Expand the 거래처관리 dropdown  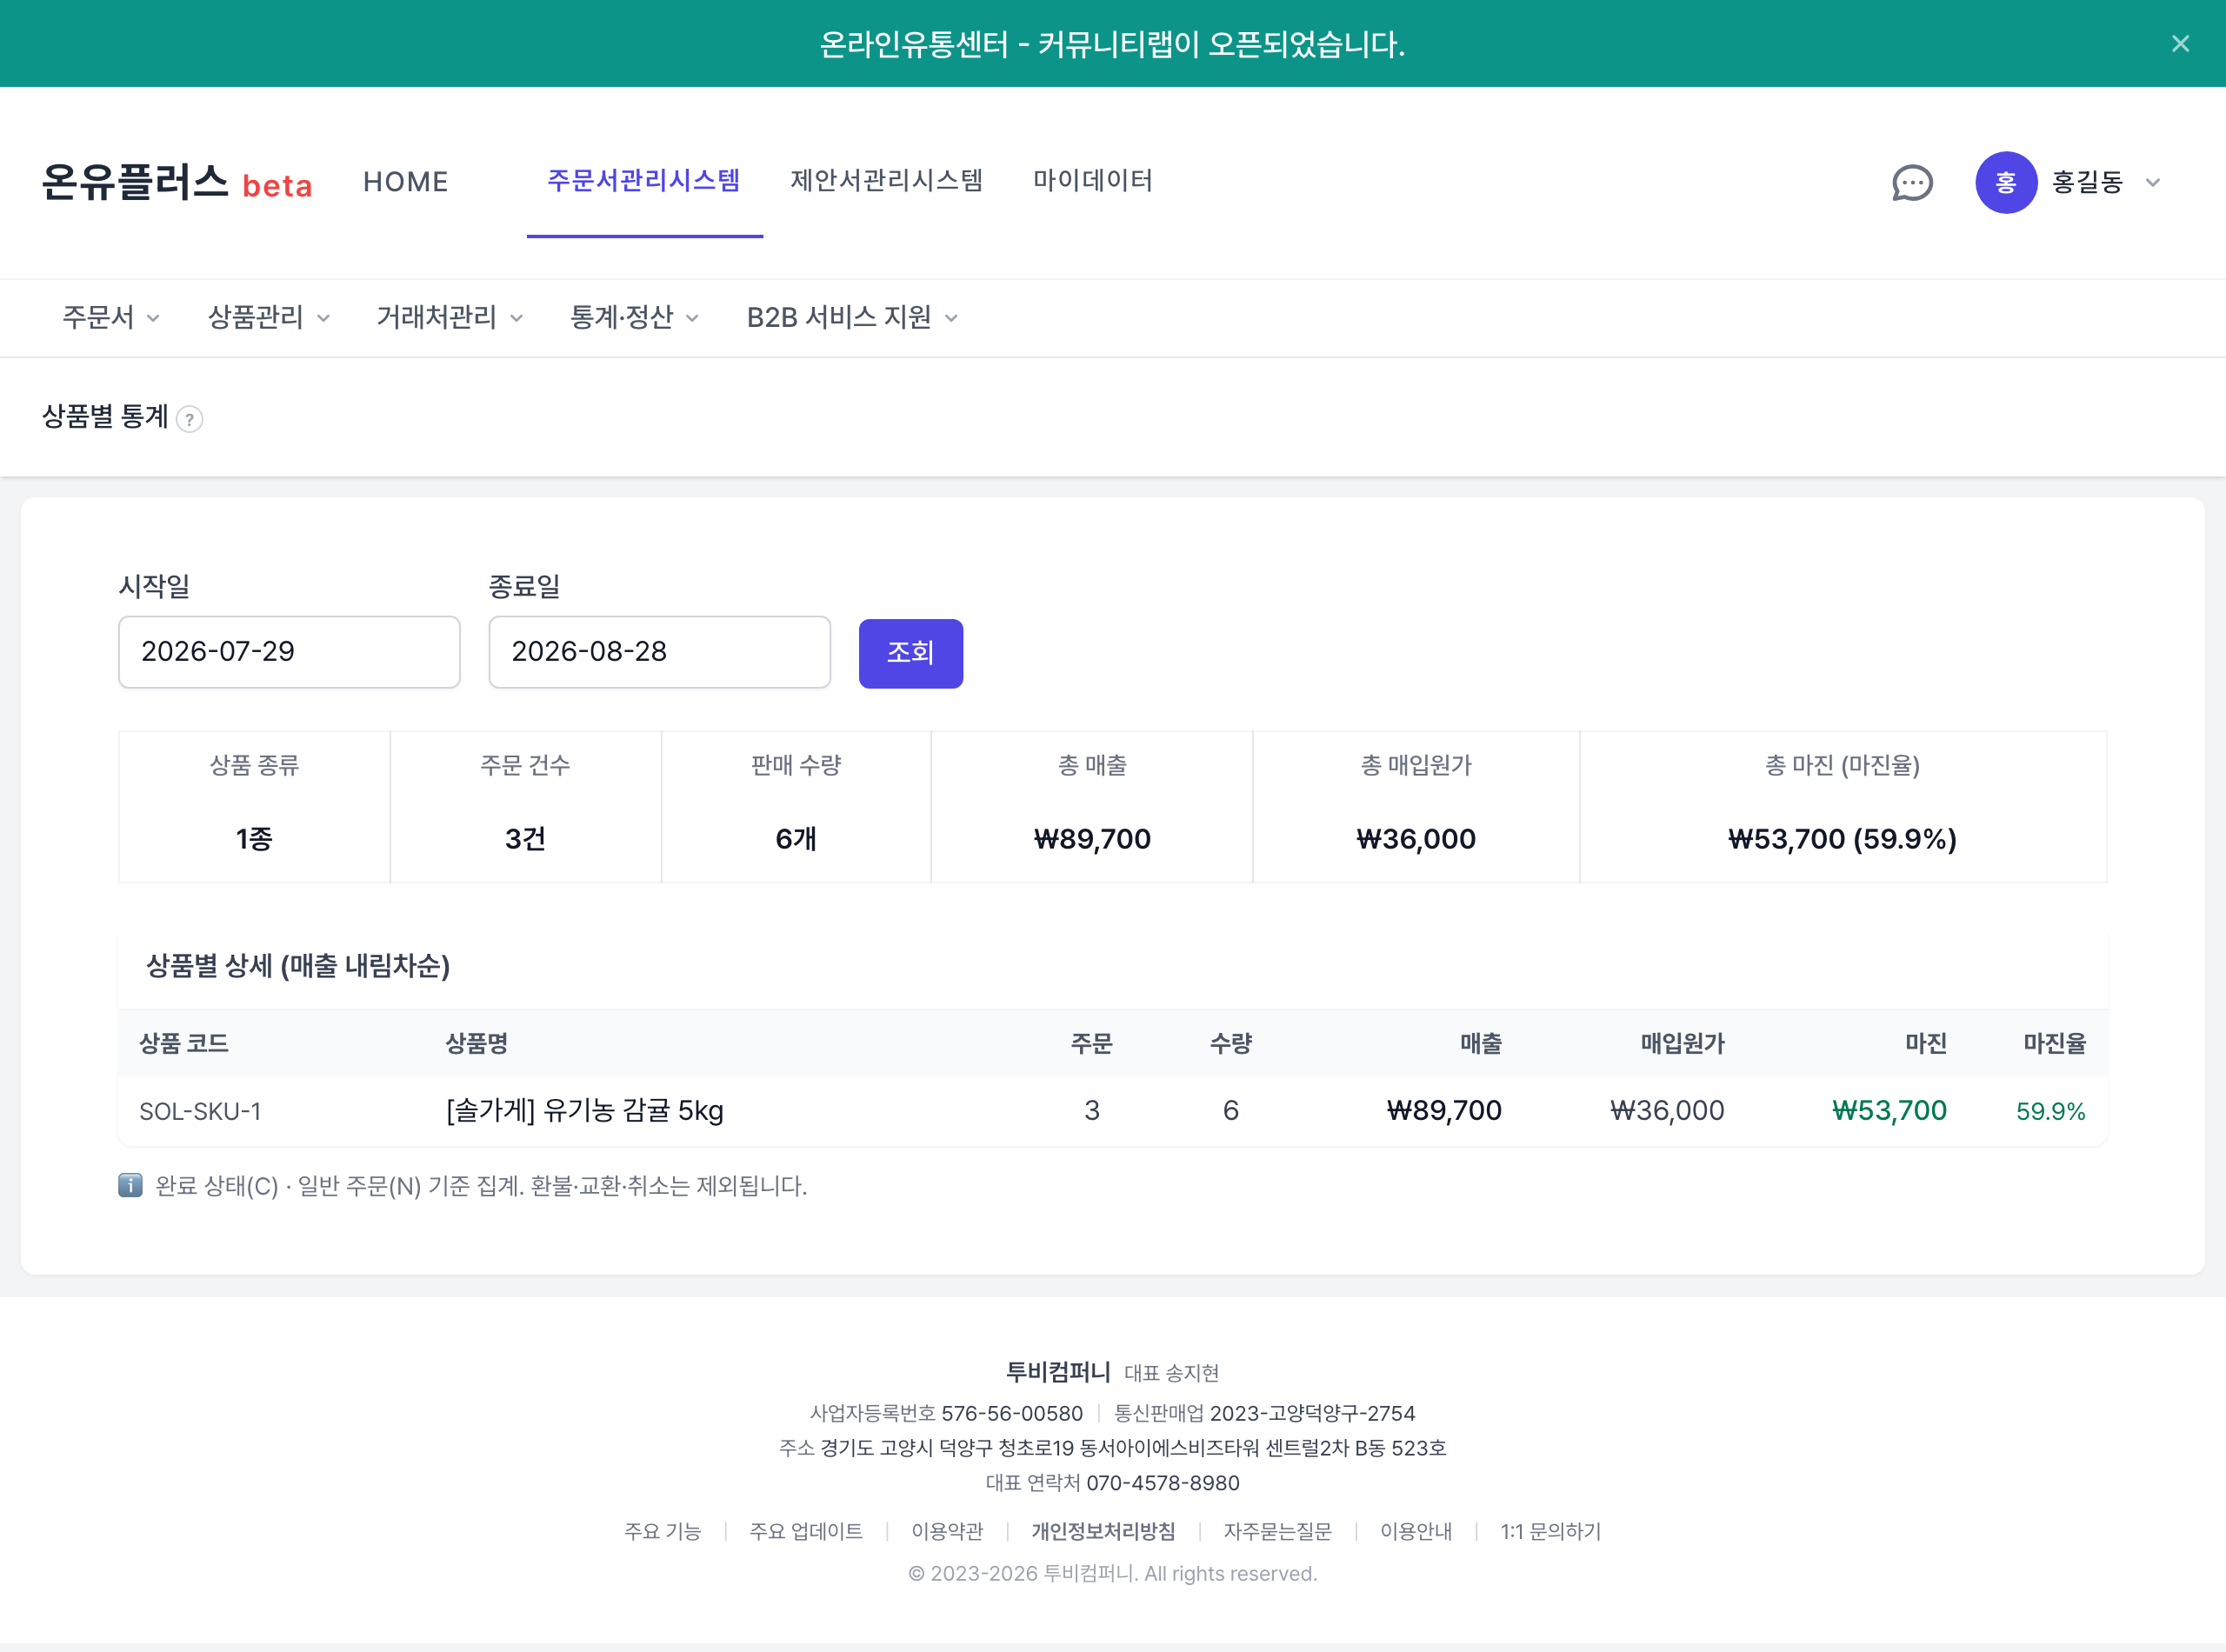(450, 318)
